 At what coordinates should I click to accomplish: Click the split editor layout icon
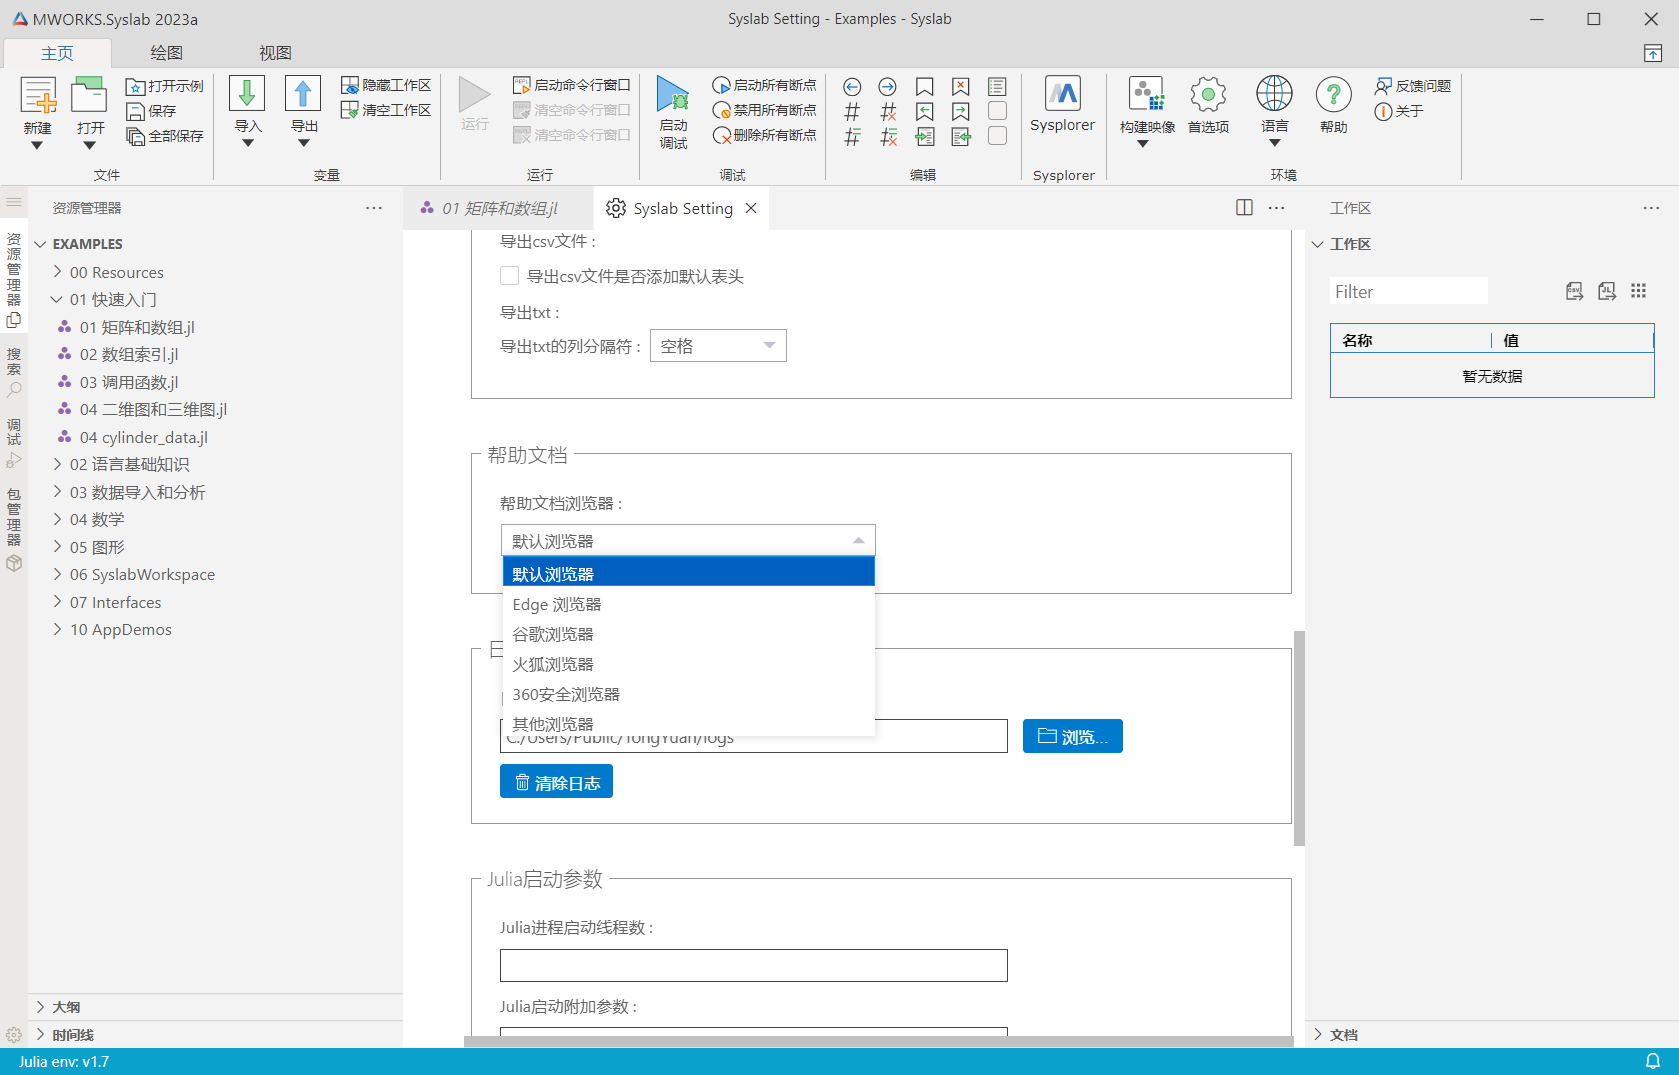point(1244,208)
